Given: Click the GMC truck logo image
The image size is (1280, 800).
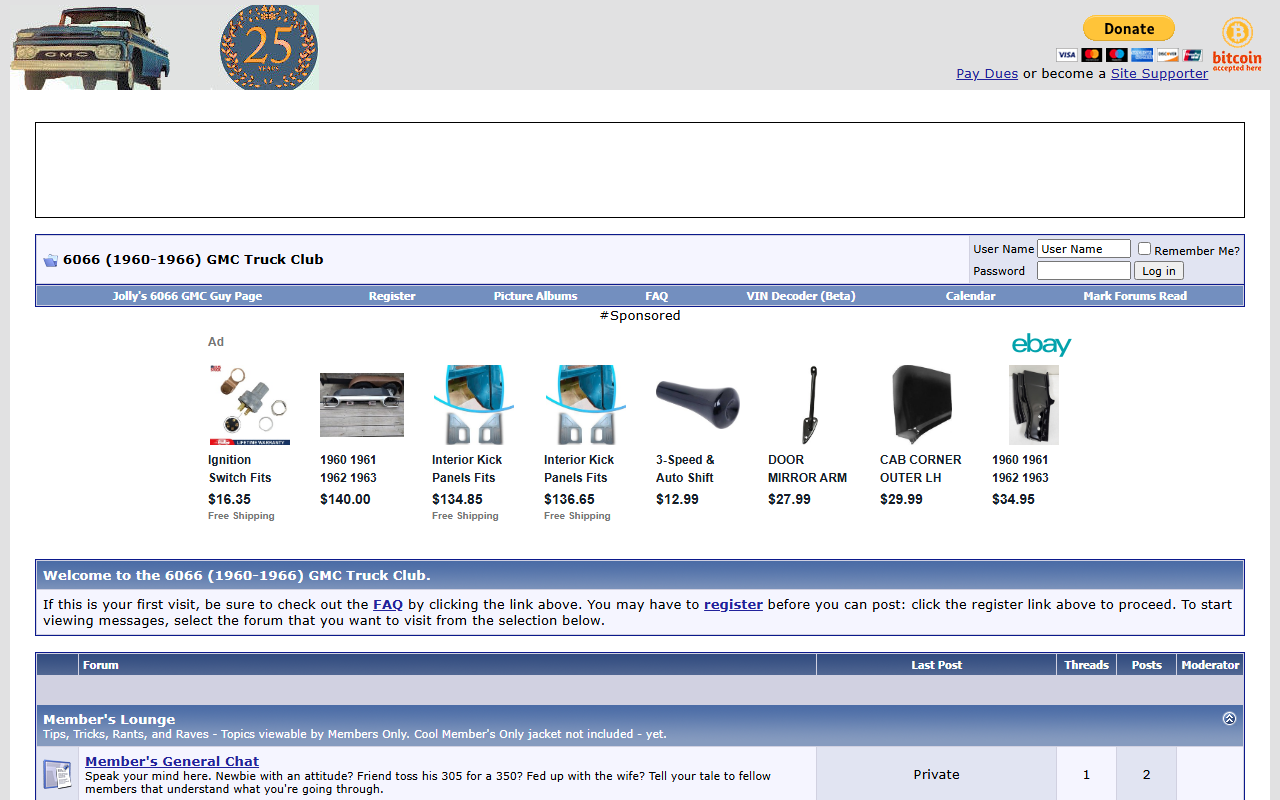Looking at the screenshot, I should coord(90,47).
